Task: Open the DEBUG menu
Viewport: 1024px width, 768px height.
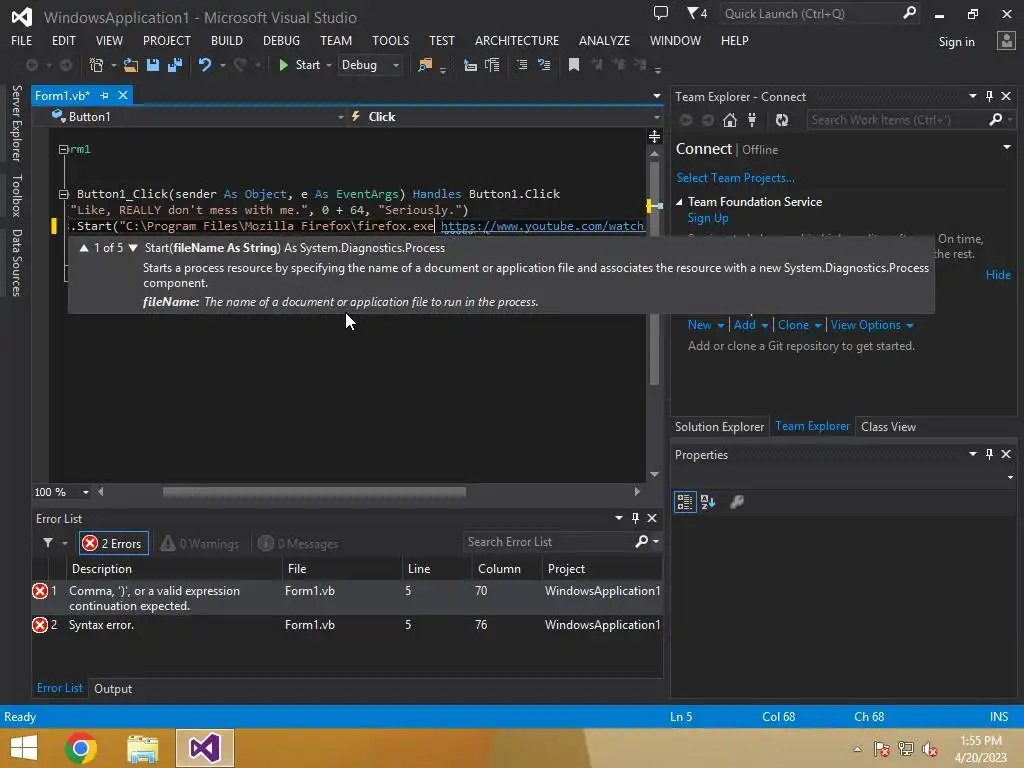Action: coord(281,40)
